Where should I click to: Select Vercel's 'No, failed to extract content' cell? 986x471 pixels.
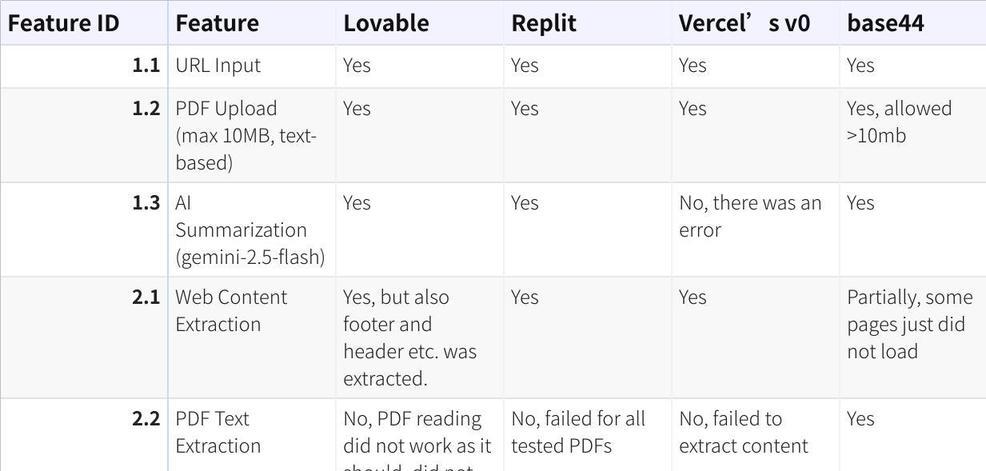click(743, 432)
